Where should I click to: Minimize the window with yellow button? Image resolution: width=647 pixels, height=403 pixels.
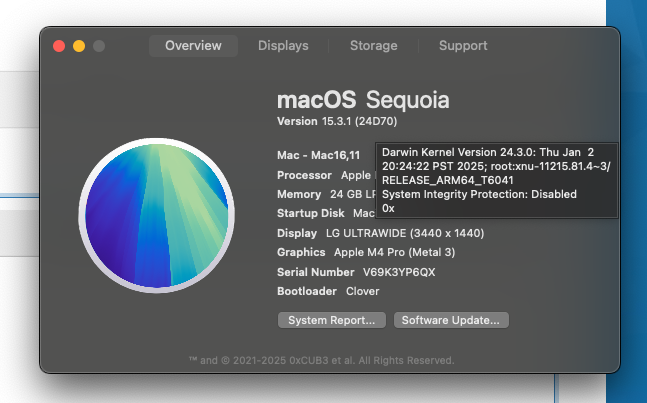point(79,46)
